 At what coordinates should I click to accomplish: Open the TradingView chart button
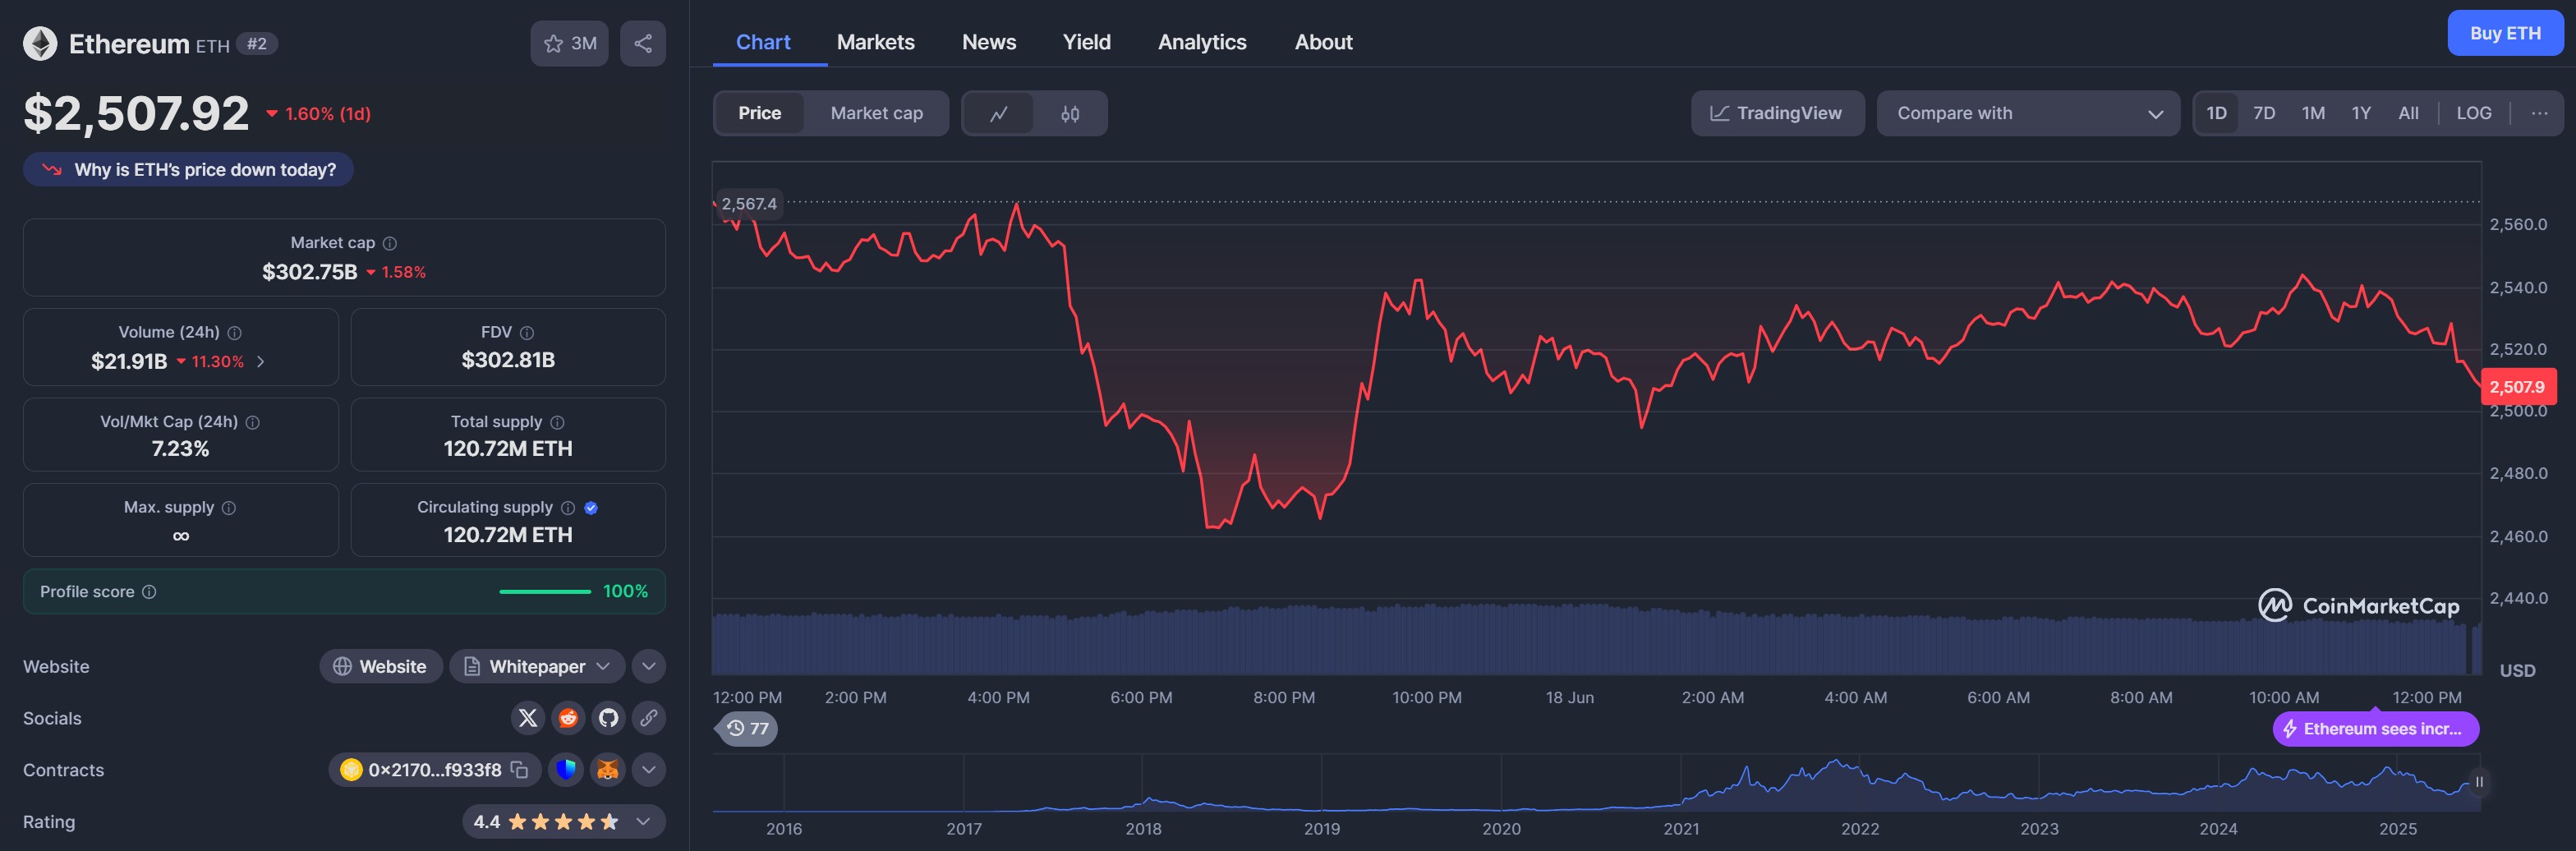tap(1777, 113)
